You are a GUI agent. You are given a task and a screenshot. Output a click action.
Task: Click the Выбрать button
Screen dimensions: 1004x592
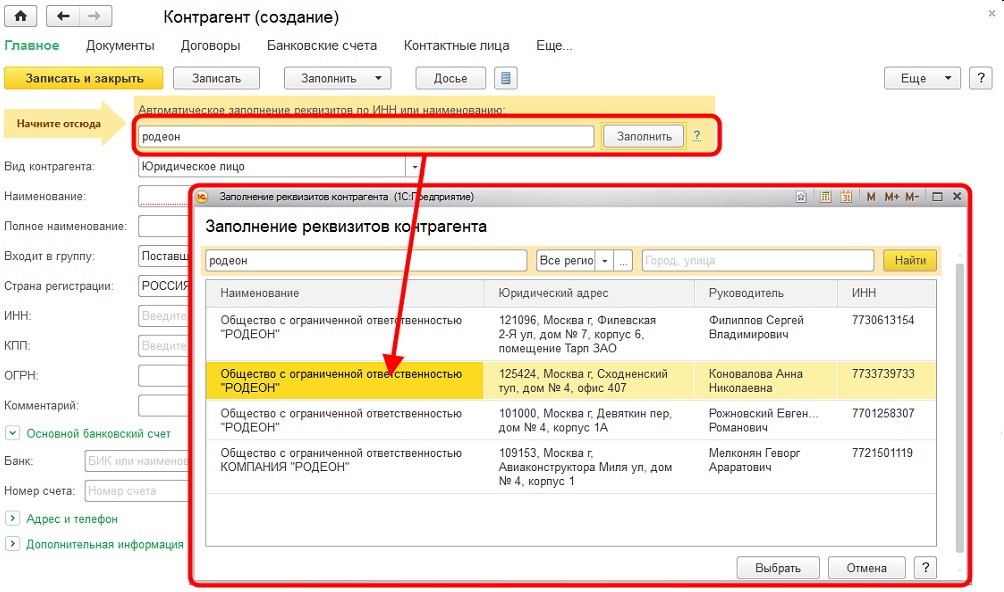[778, 567]
